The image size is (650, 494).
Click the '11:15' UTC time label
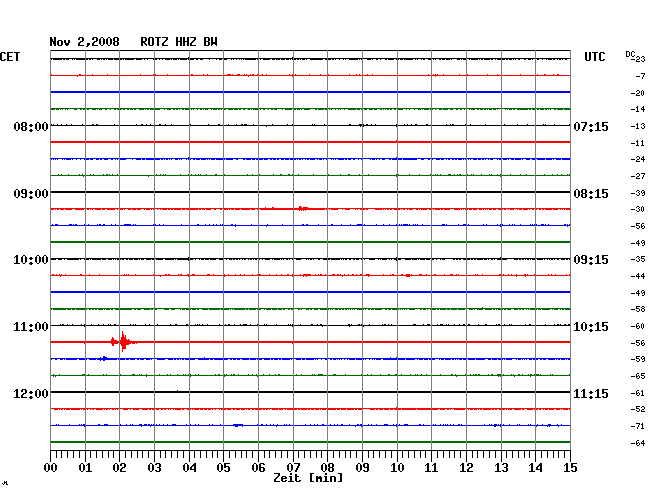coord(591,393)
